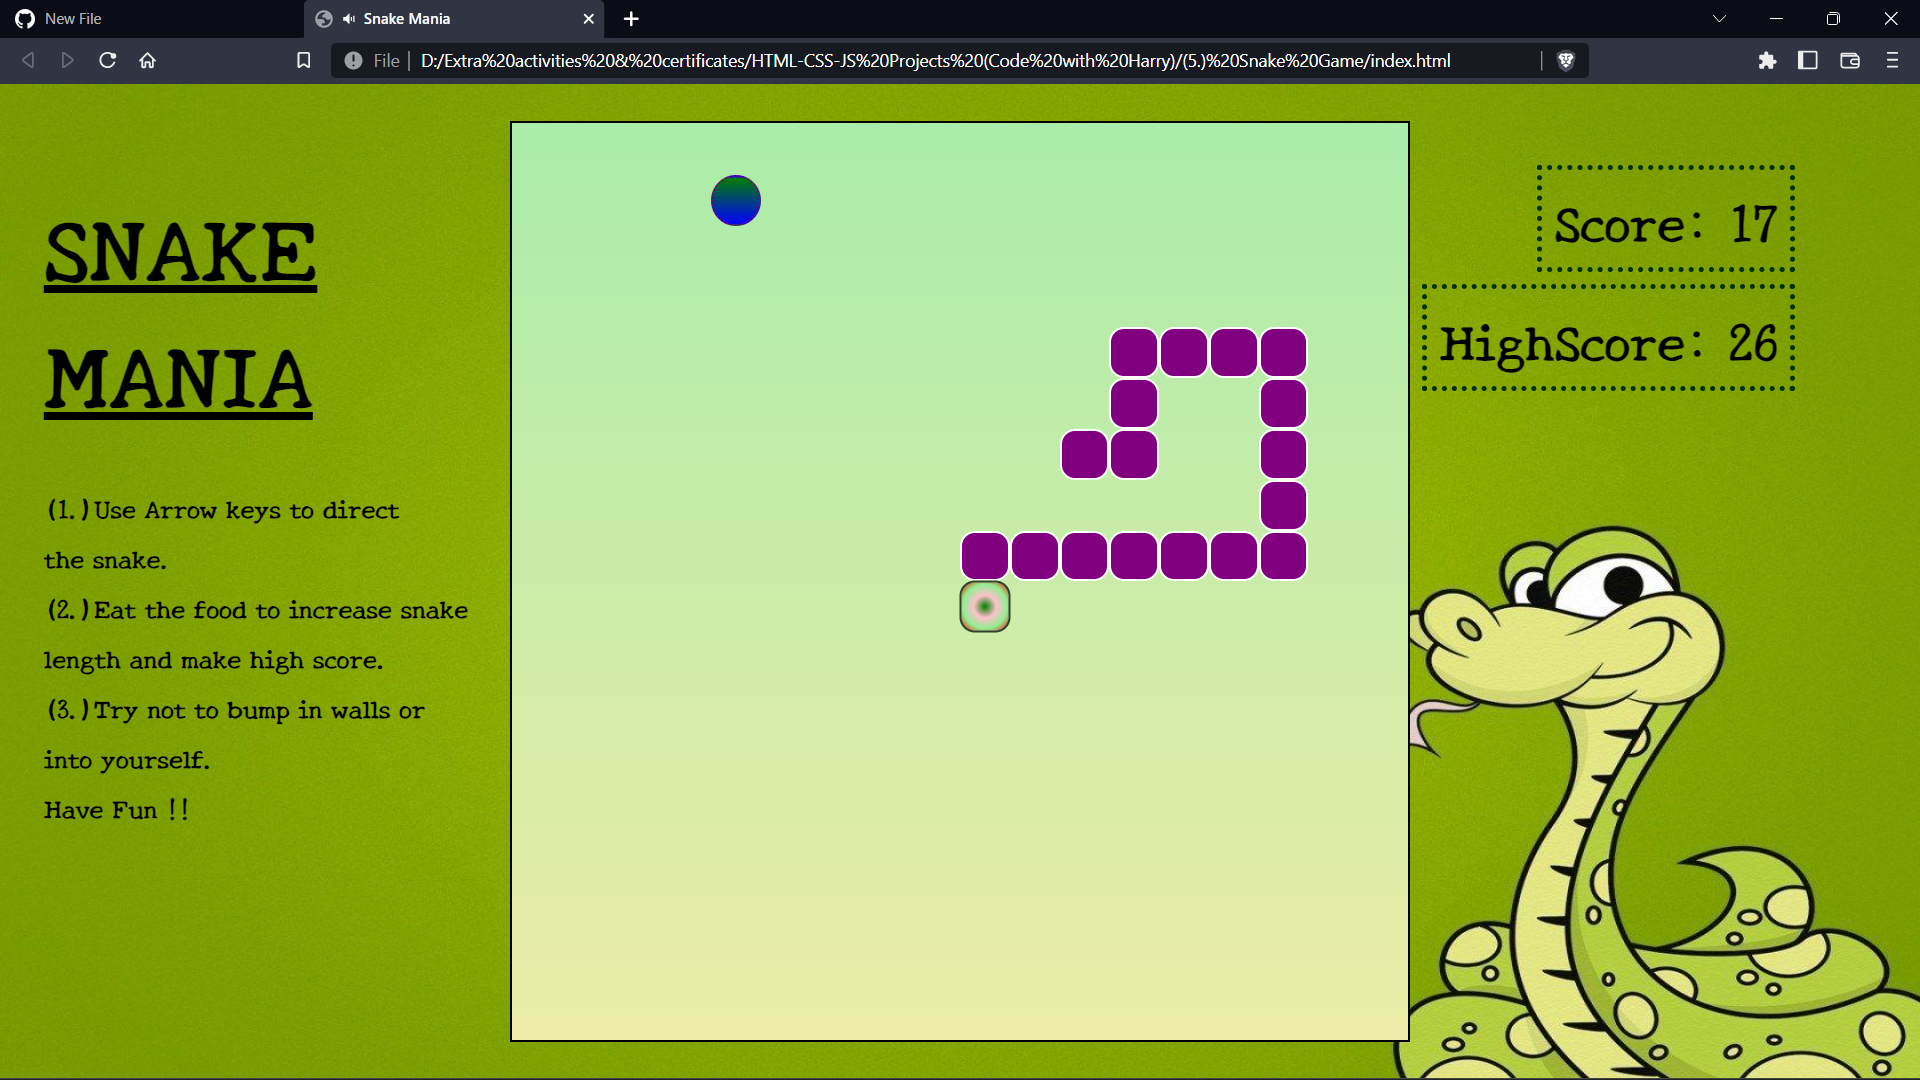Close the Snake Mania tab
The width and height of the screenshot is (1920, 1080).
point(589,18)
